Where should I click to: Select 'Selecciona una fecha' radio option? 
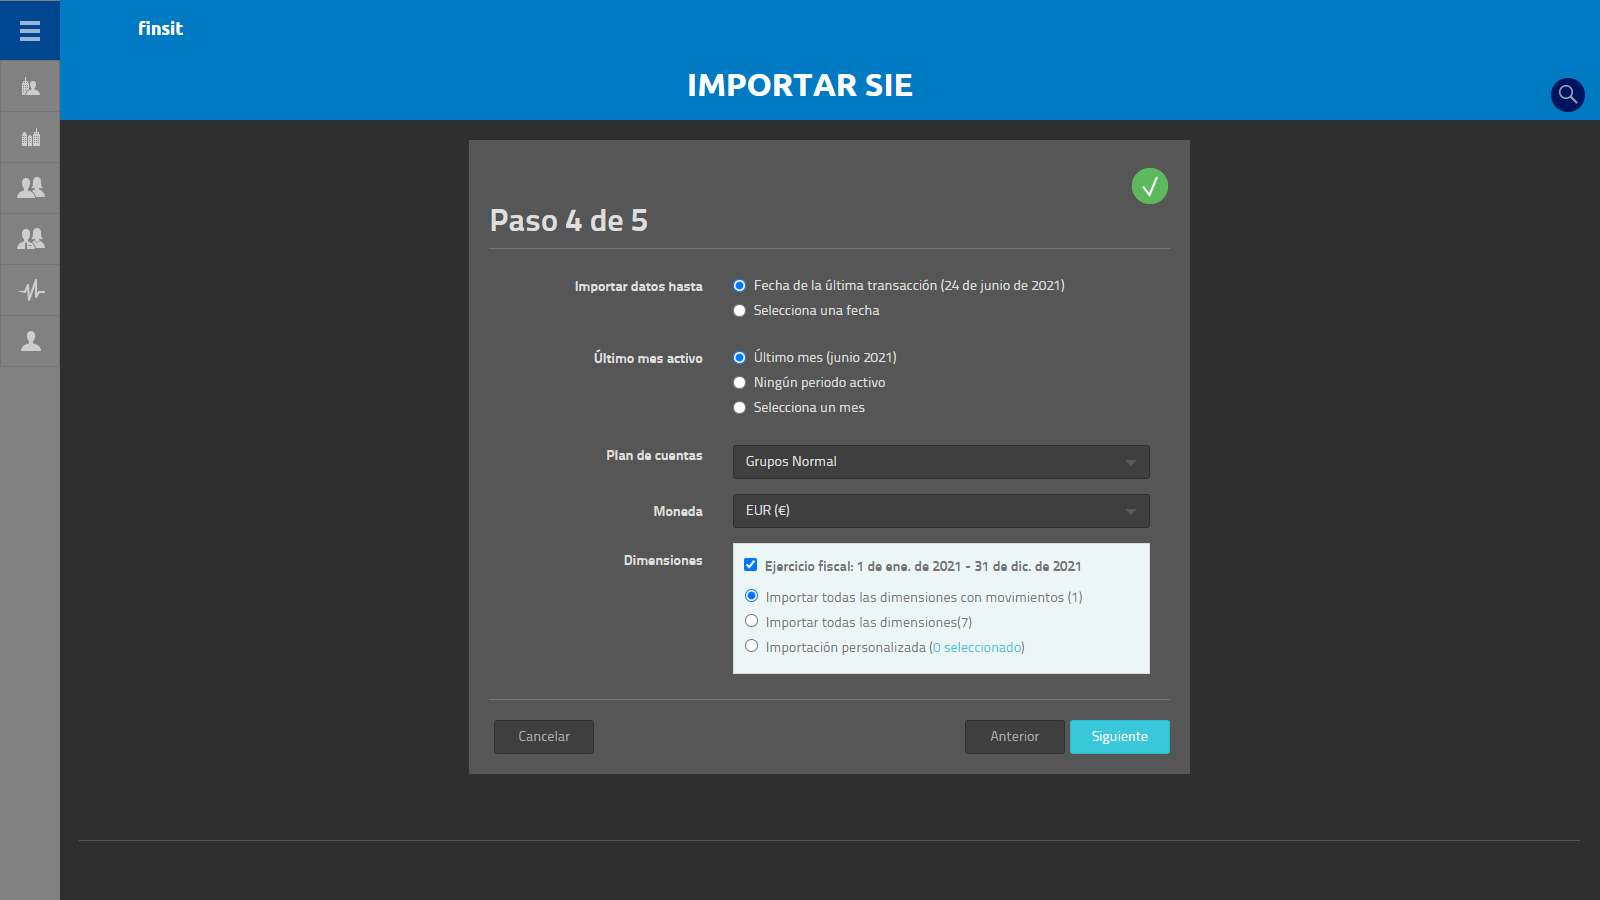pyautogui.click(x=740, y=311)
